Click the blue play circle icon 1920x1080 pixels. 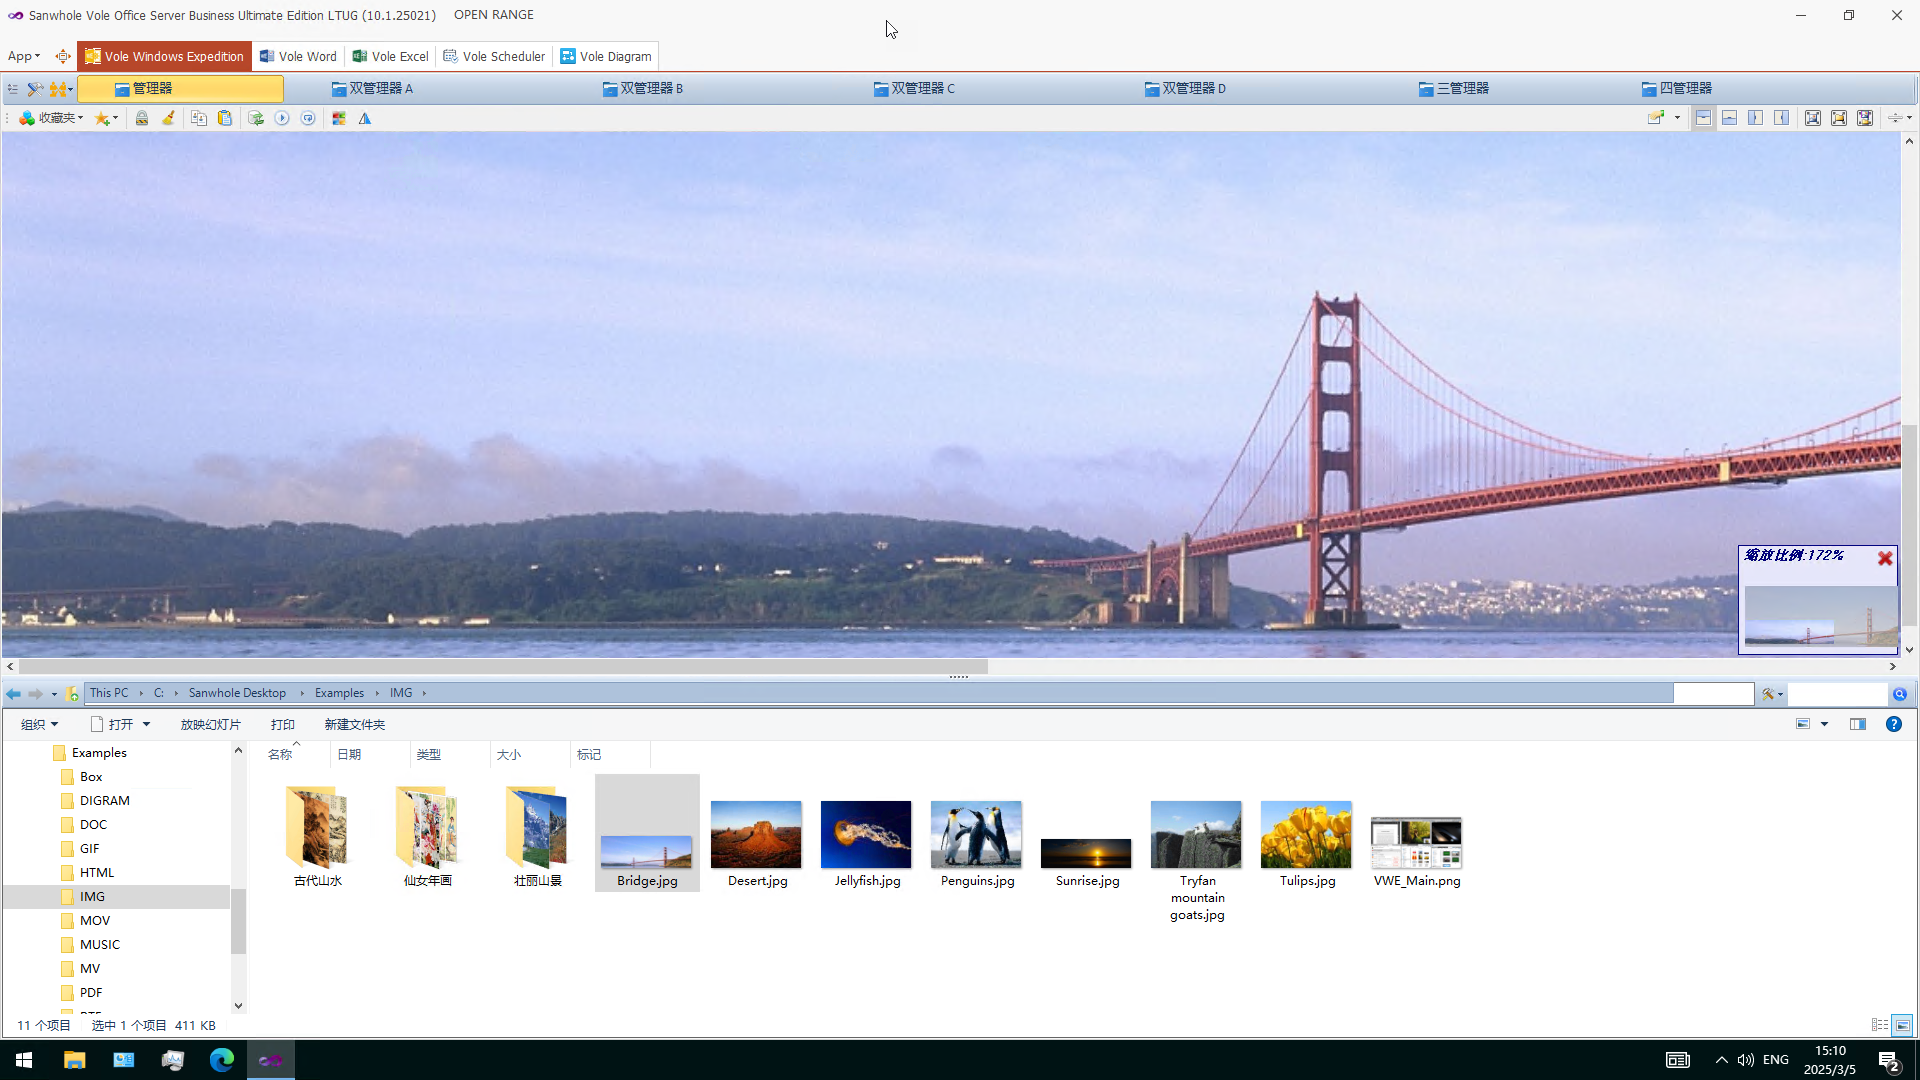tap(282, 118)
